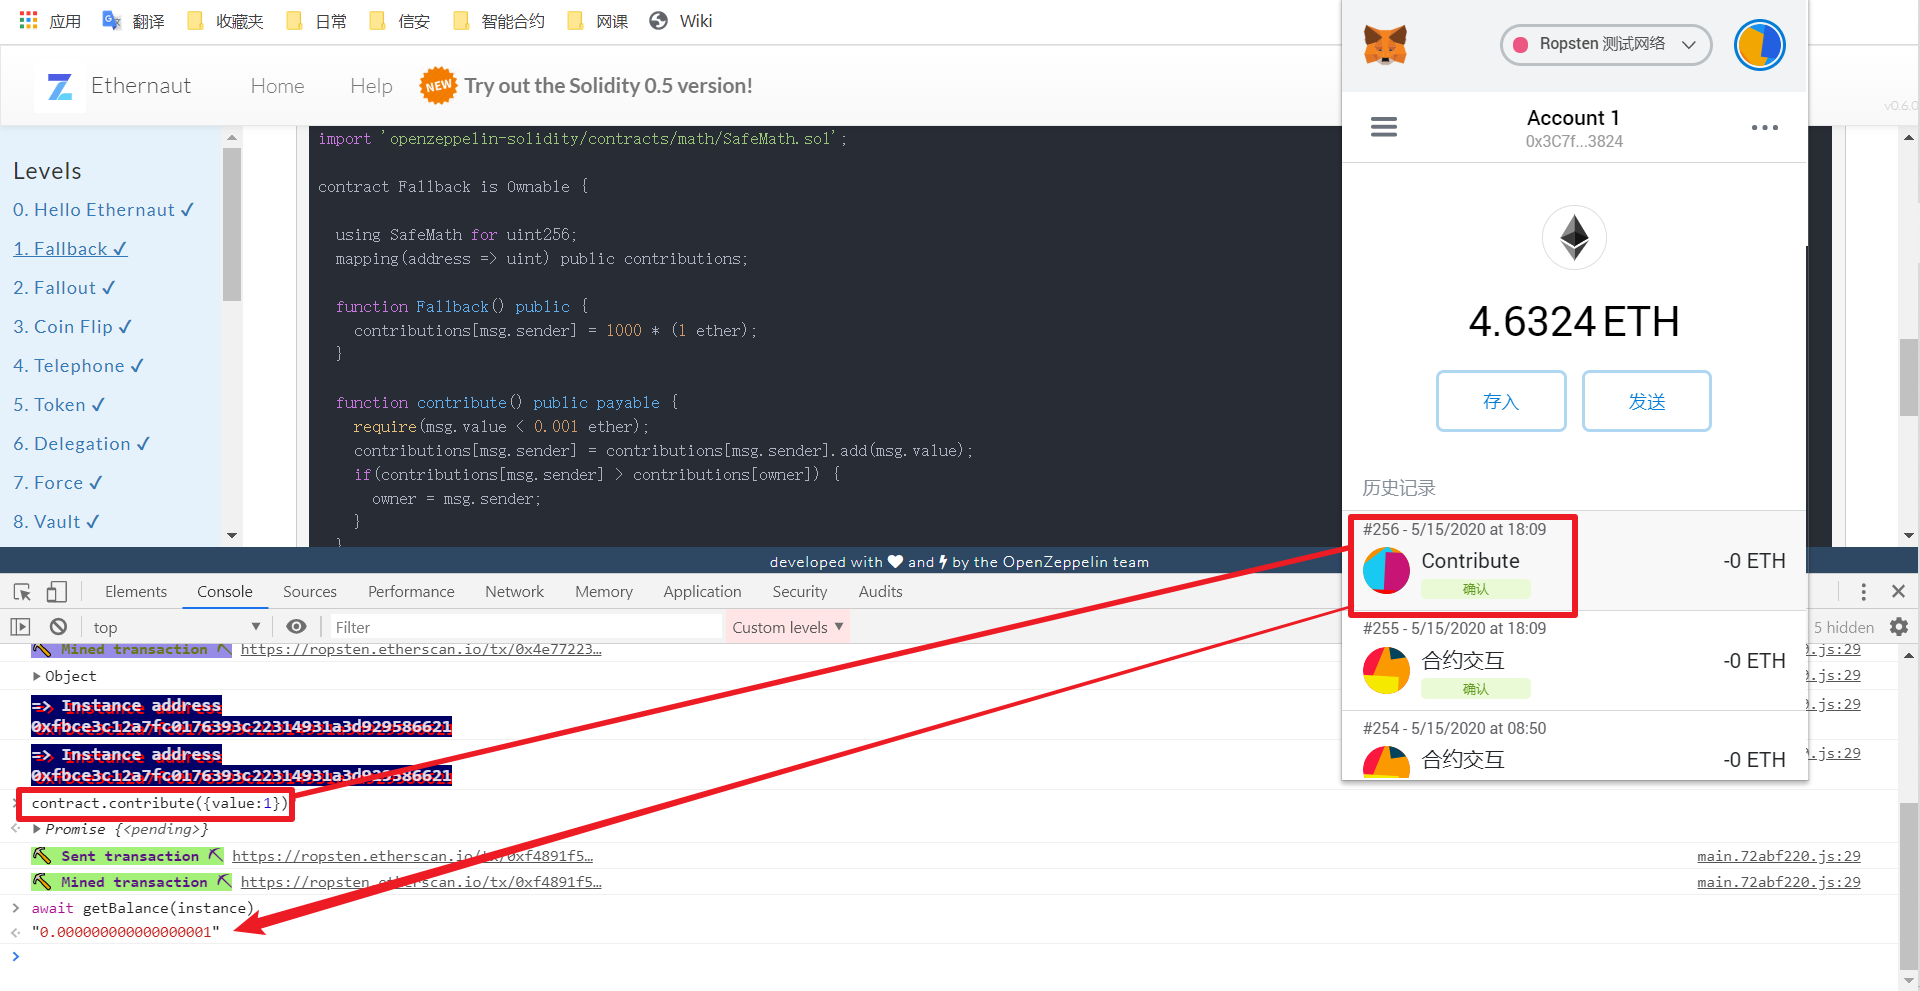This screenshot has height=991, width=1920.
Task: Open transaction #256 Contribute in history
Action: click(1575, 561)
